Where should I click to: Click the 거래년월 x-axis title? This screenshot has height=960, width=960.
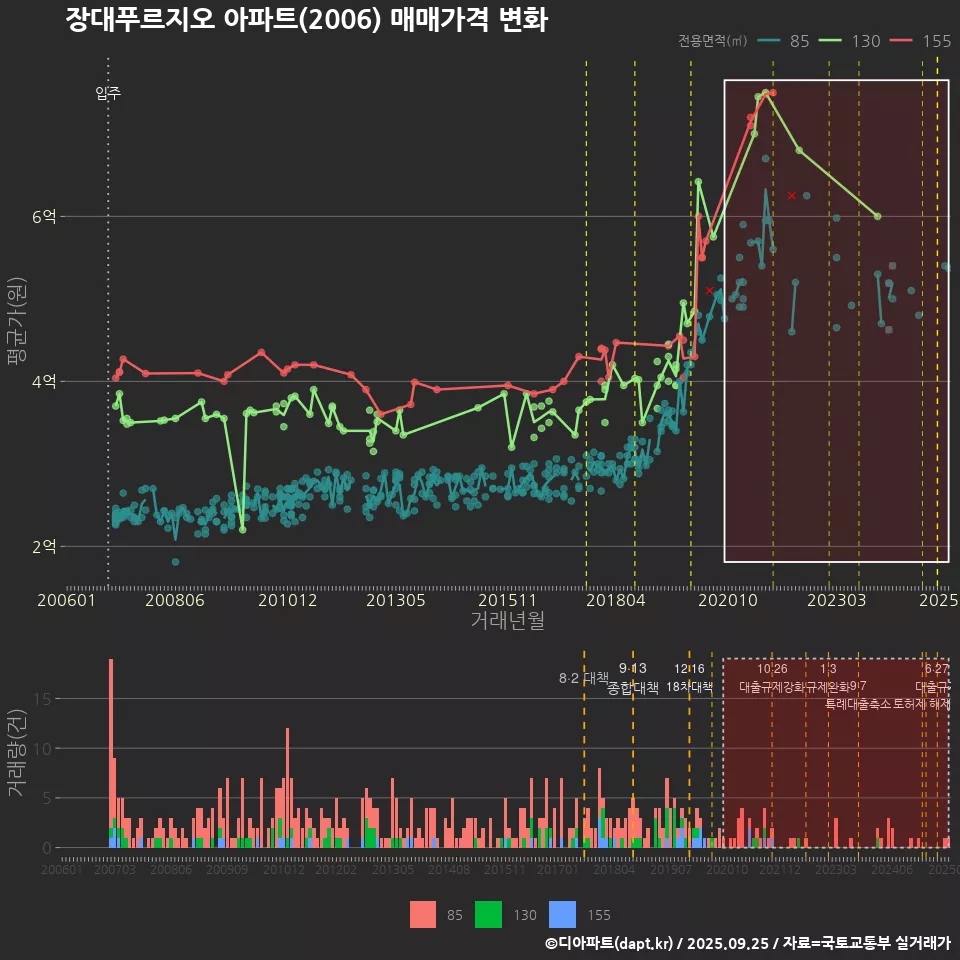(507, 620)
